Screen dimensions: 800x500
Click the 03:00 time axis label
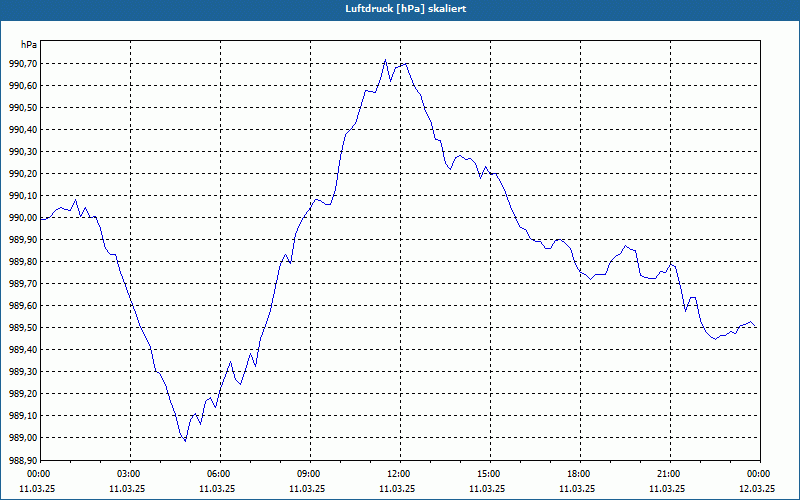130,474
